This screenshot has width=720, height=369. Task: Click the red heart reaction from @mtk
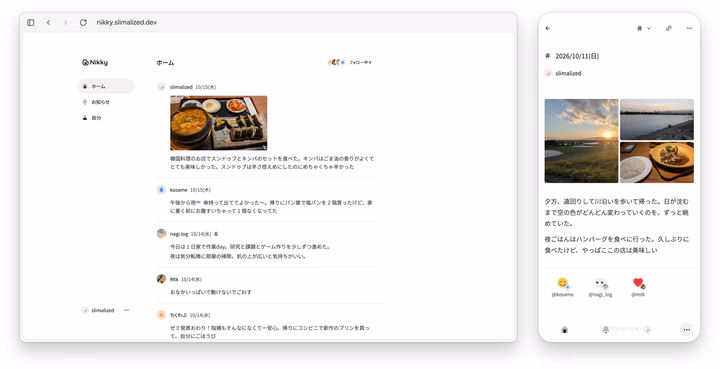638,283
